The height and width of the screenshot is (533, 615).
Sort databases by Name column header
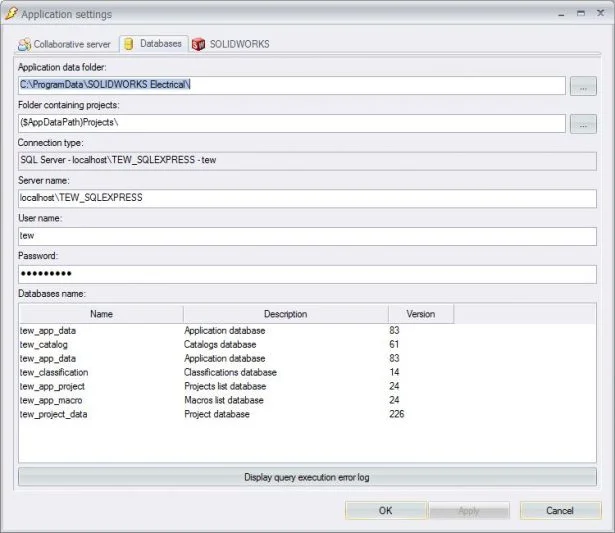click(100, 314)
